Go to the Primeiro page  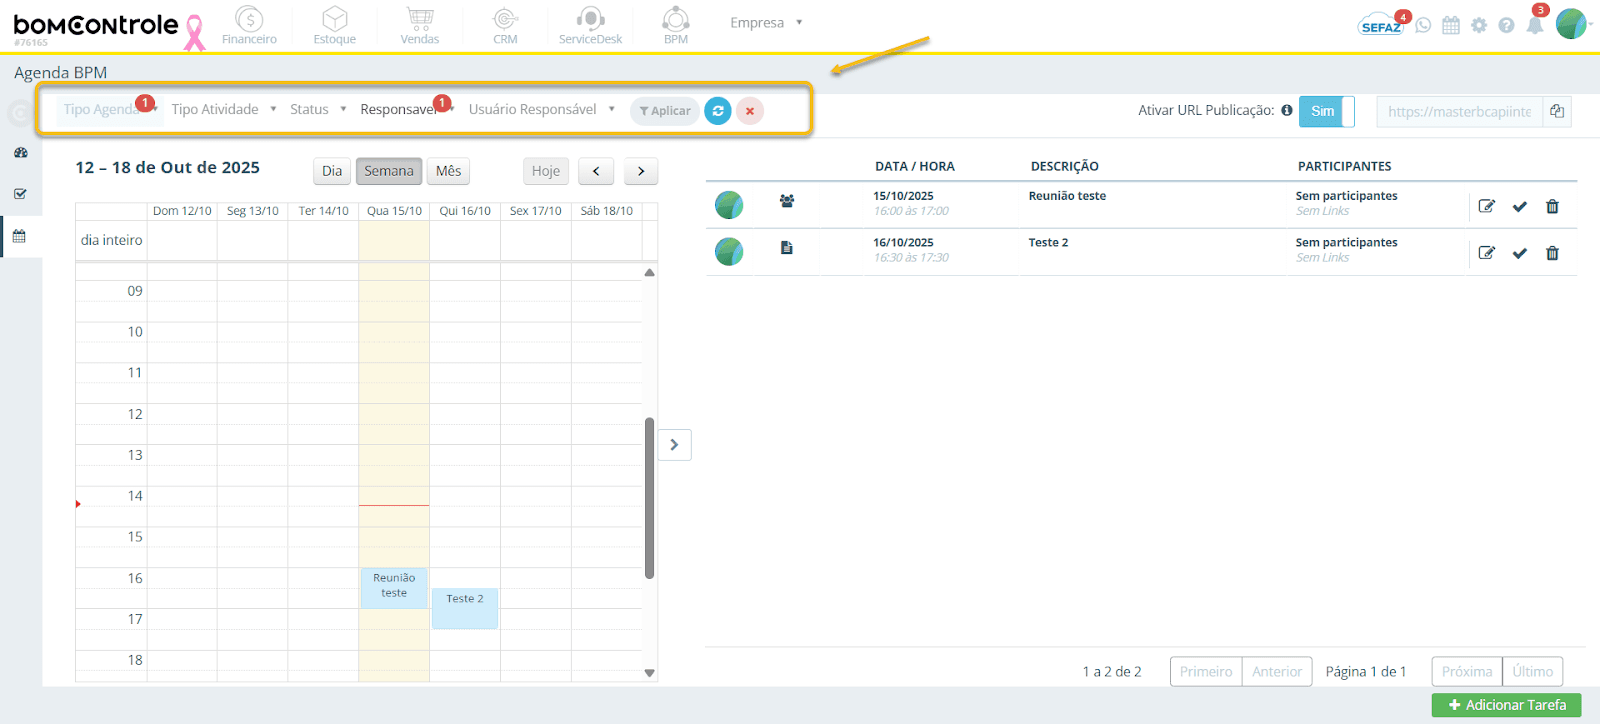click(x=1206, y=672)
